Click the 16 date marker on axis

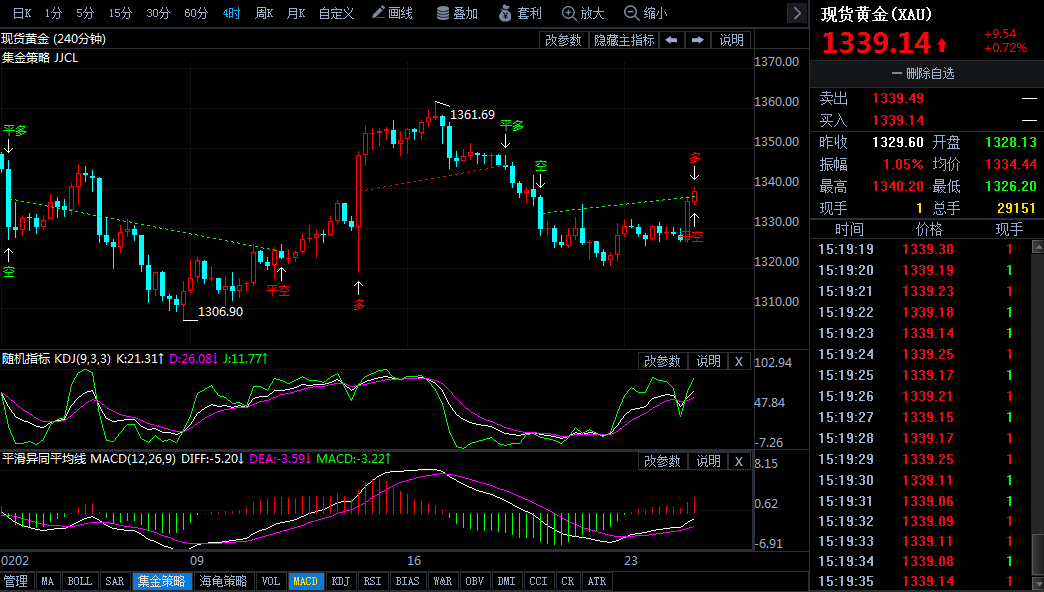coord(414,561)
